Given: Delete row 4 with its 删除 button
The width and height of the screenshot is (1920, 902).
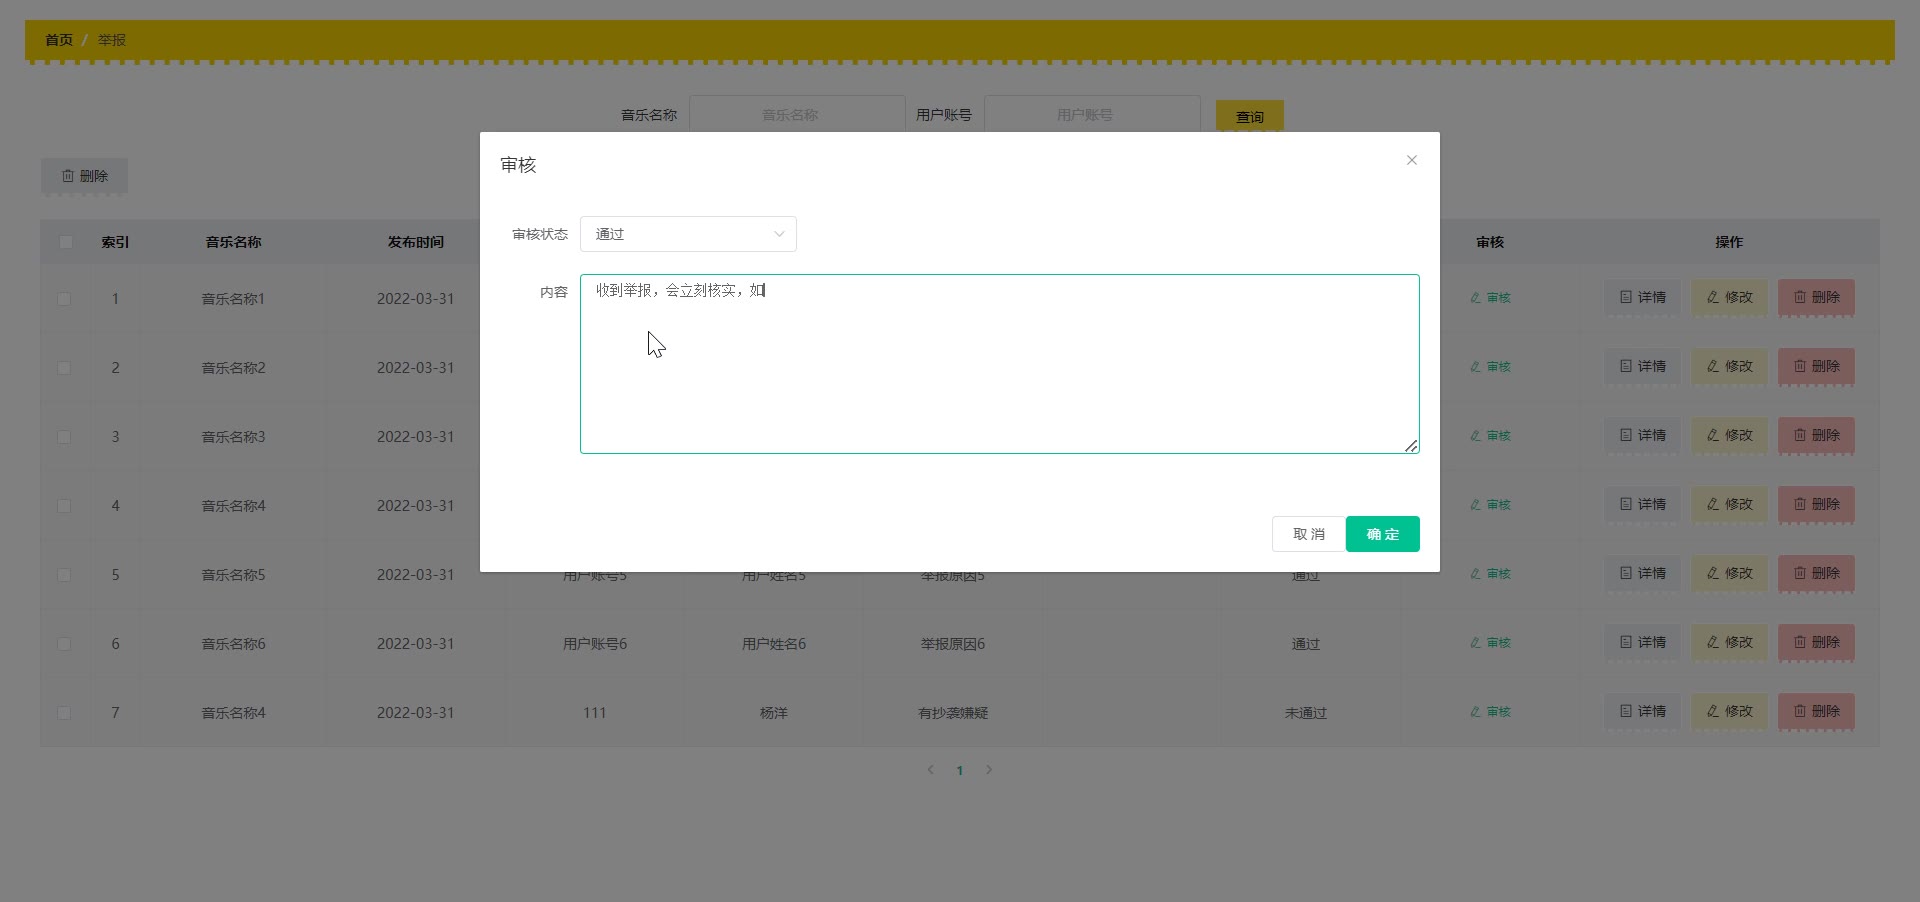Looking at the screenshot, I should click(1816, 504).
